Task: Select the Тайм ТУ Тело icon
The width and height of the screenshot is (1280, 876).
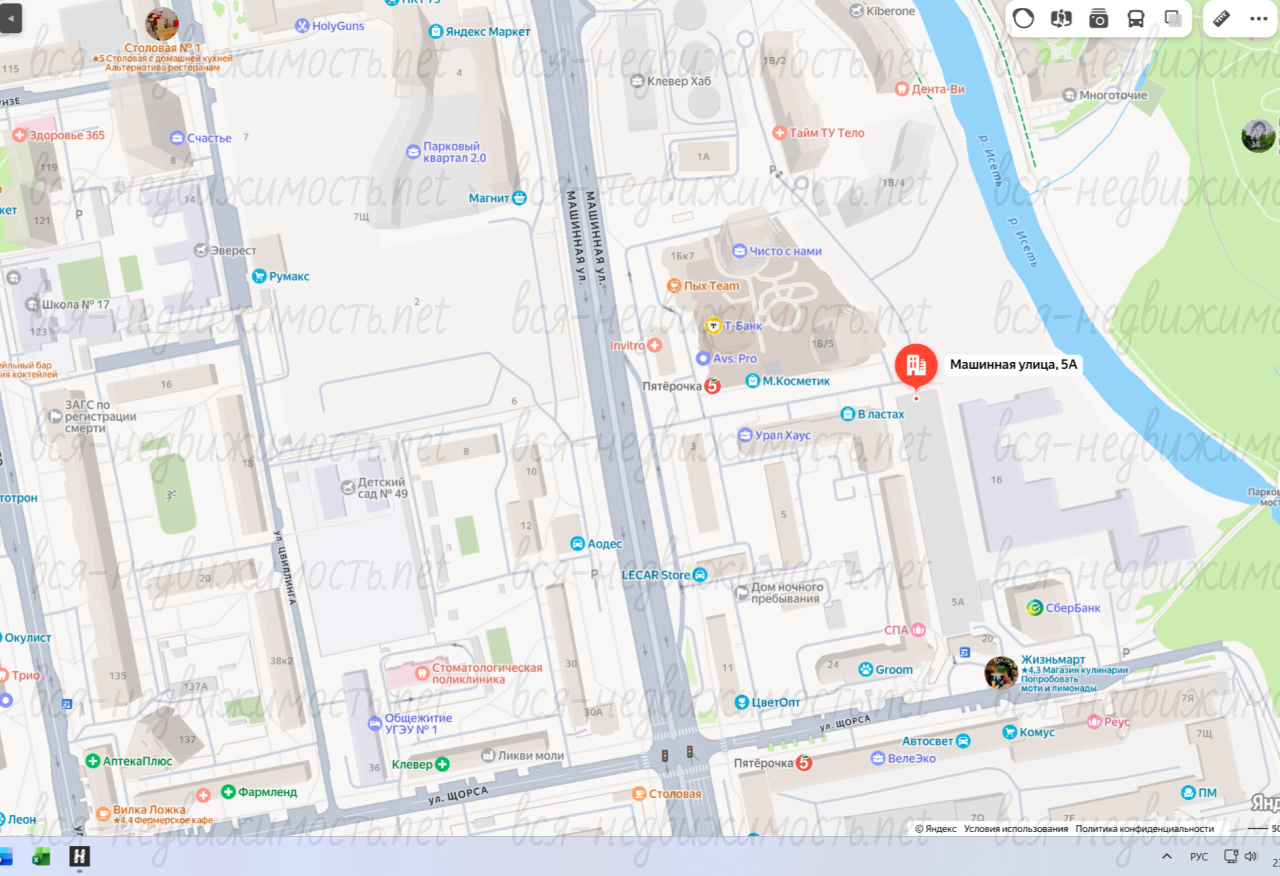Action: tap(779, 133)
